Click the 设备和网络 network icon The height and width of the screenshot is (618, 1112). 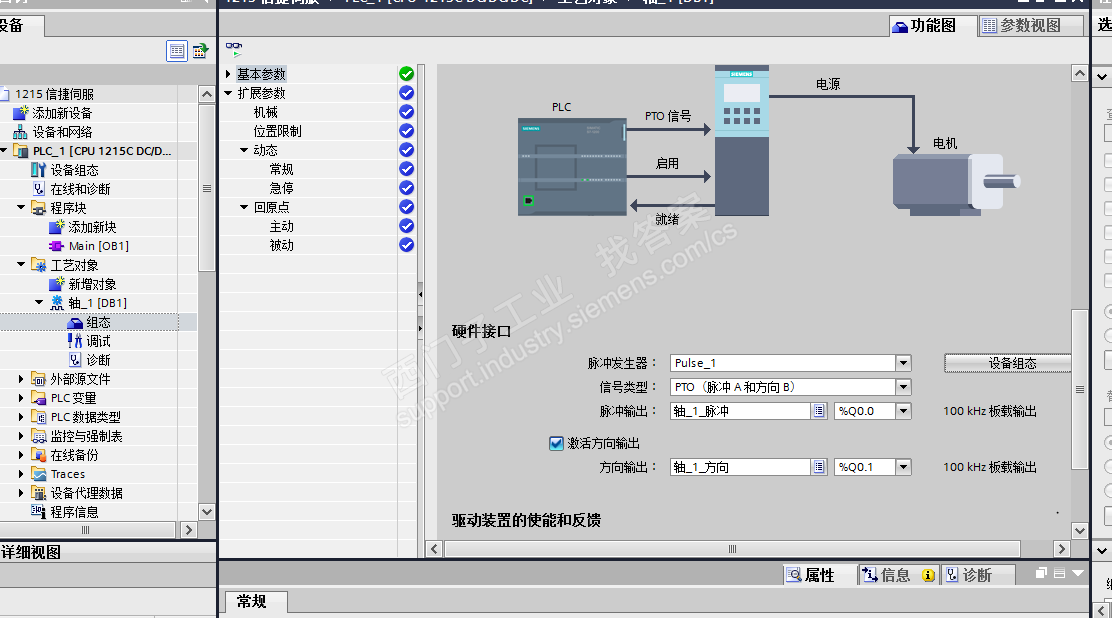point(21,132)
